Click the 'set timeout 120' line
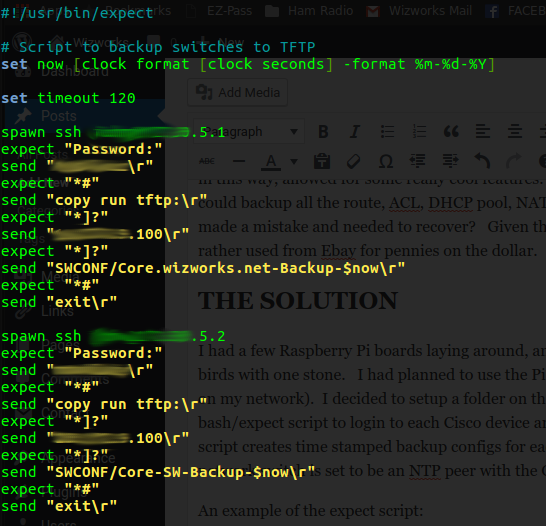The height and width of the screenshot is (526, 546). (68, 98)
